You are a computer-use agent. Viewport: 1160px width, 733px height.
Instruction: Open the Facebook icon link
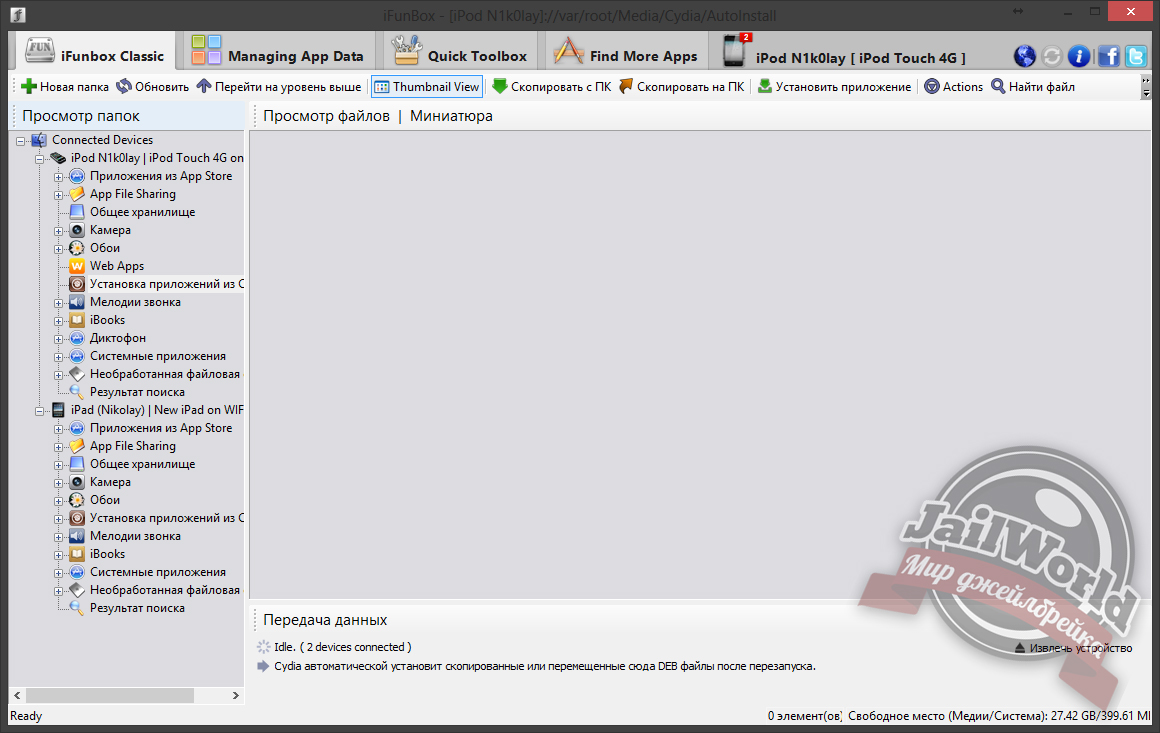click(1108, 56)
